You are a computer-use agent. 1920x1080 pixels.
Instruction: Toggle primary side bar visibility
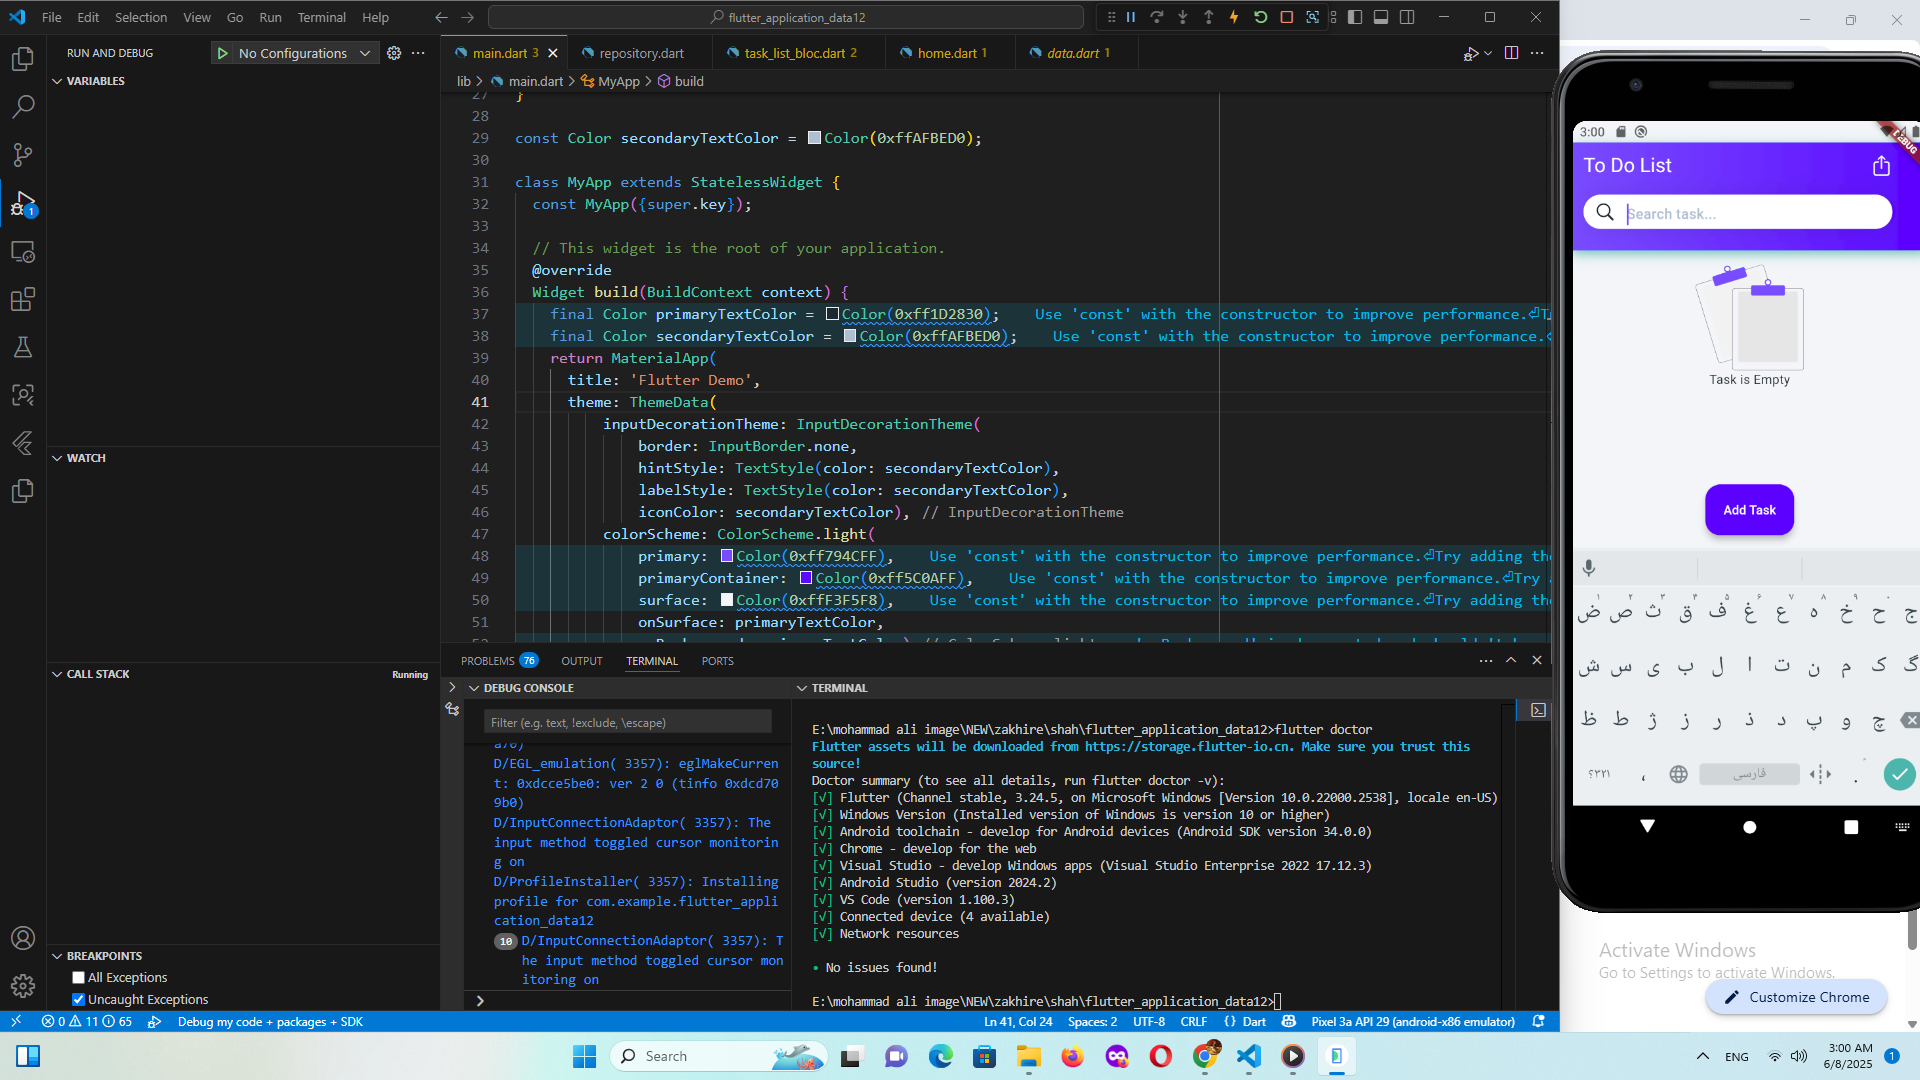coord(1355,17)
